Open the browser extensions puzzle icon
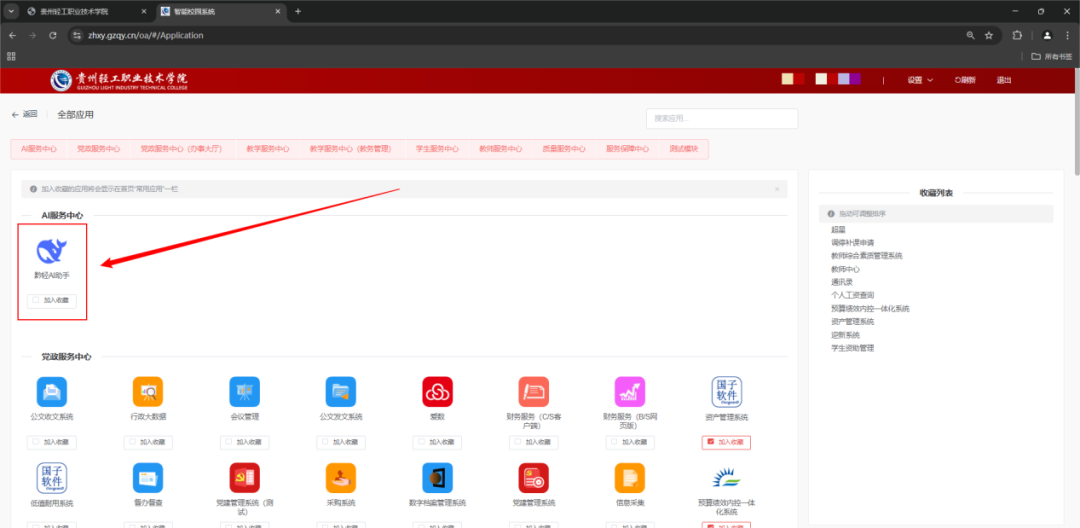 (x=1017, y=35)
